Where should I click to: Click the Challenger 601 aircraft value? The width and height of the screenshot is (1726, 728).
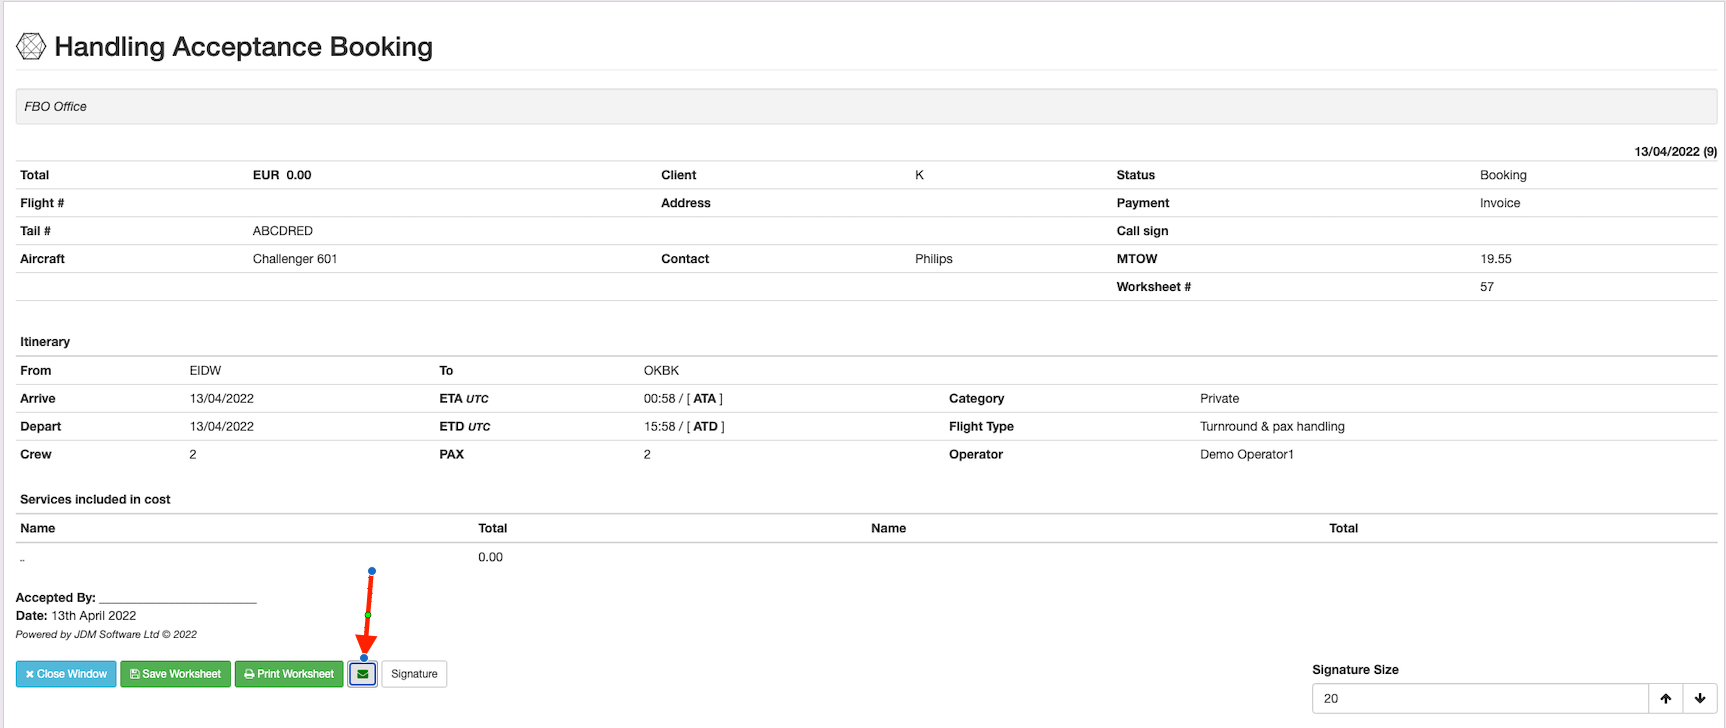(x=295, y=259)
